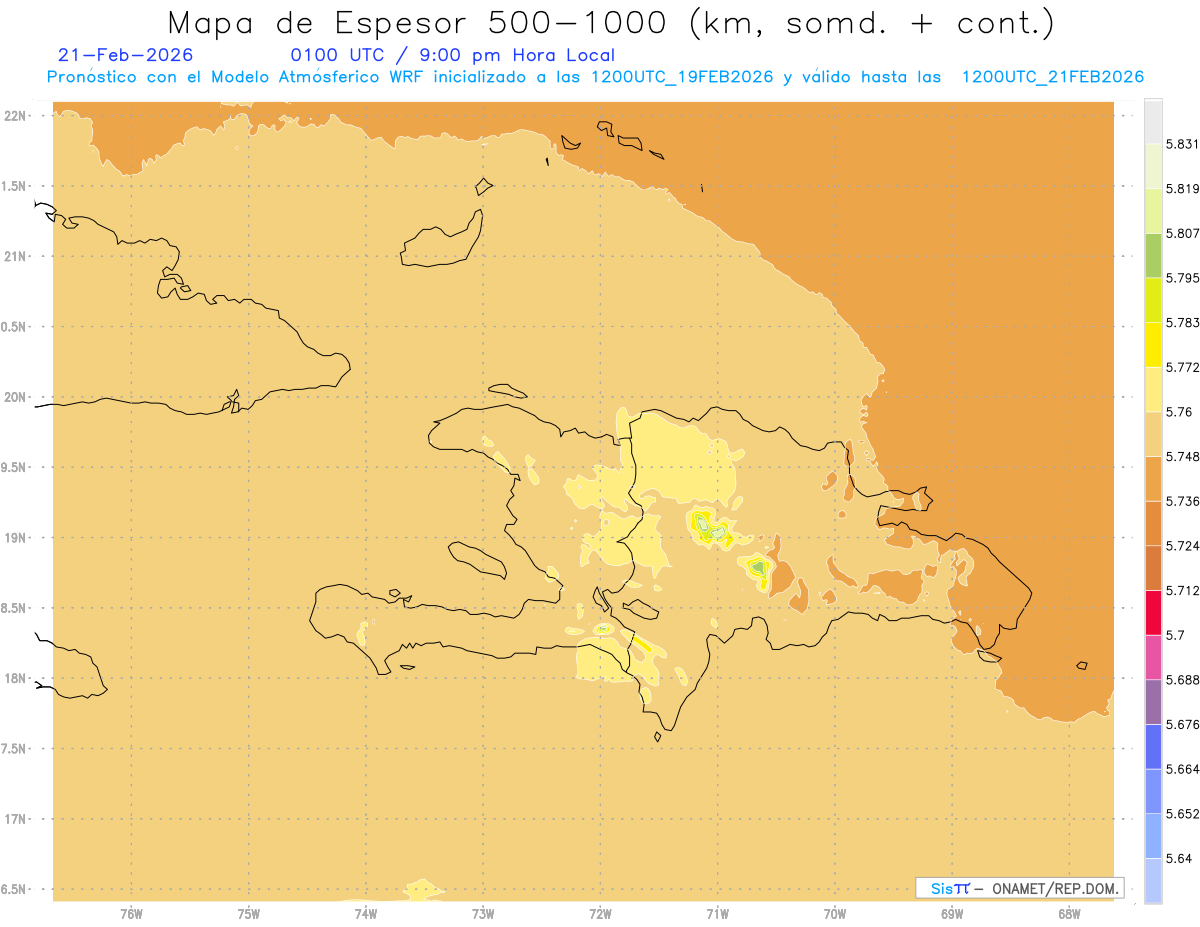The width and height of the screenshot is (1200, 927).
Task: Click the legend value "5.795"
Action: (x=1182, y=278)
